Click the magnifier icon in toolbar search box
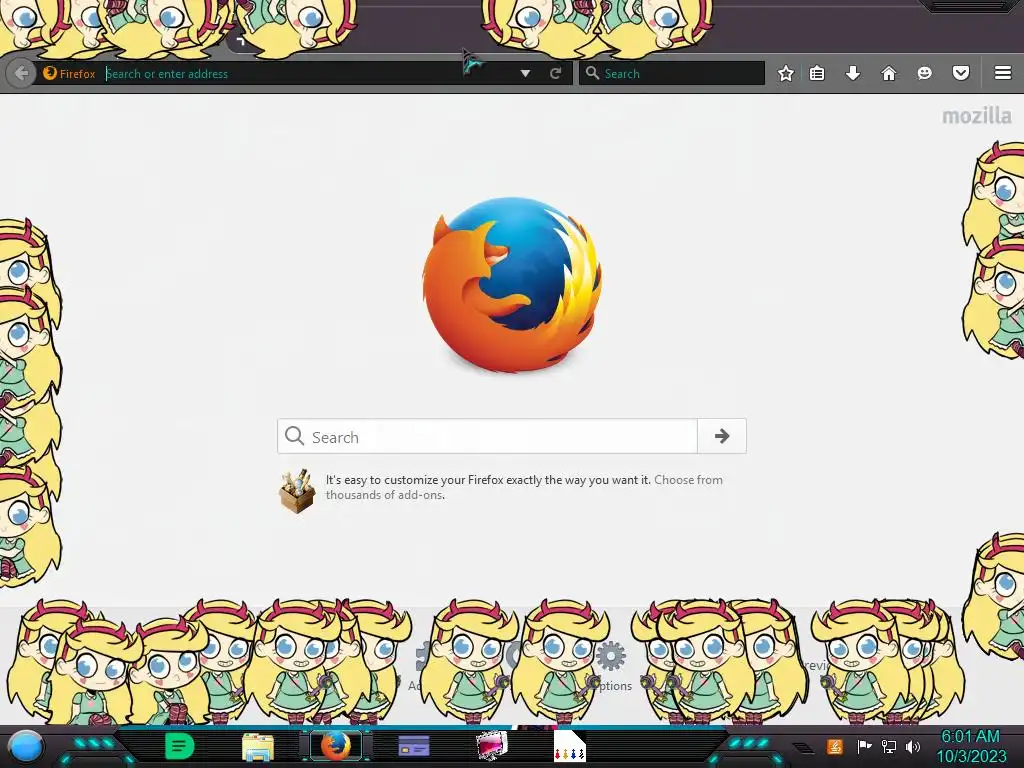The image size is (1024, 768). (x=592, y=73)
